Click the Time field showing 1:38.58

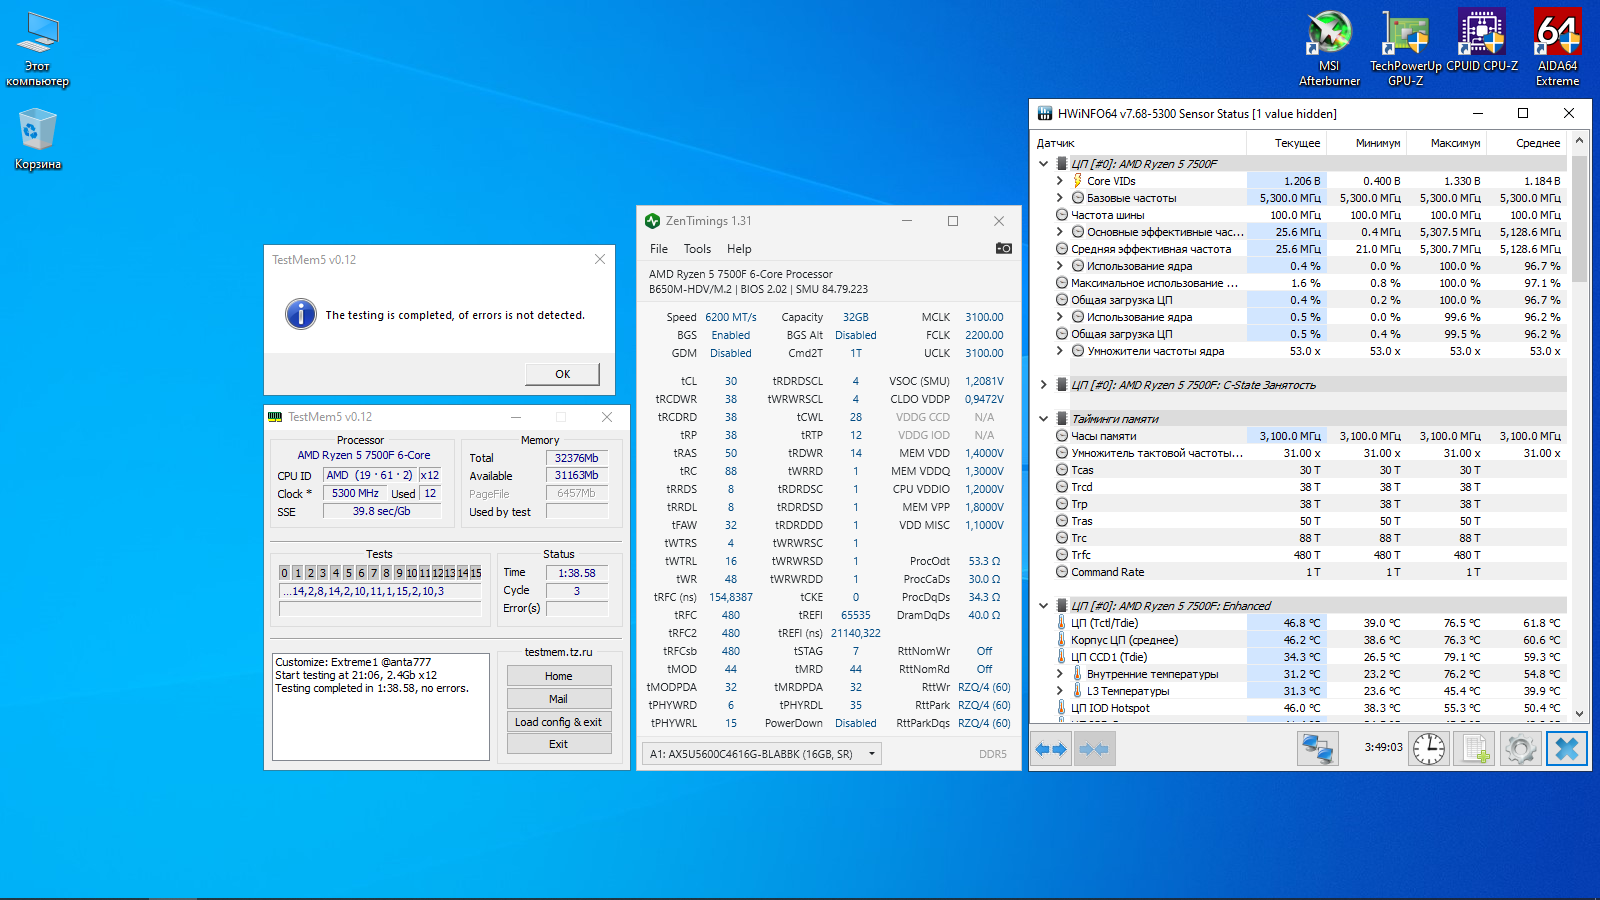pyautogui.click(x=577, y=573)
